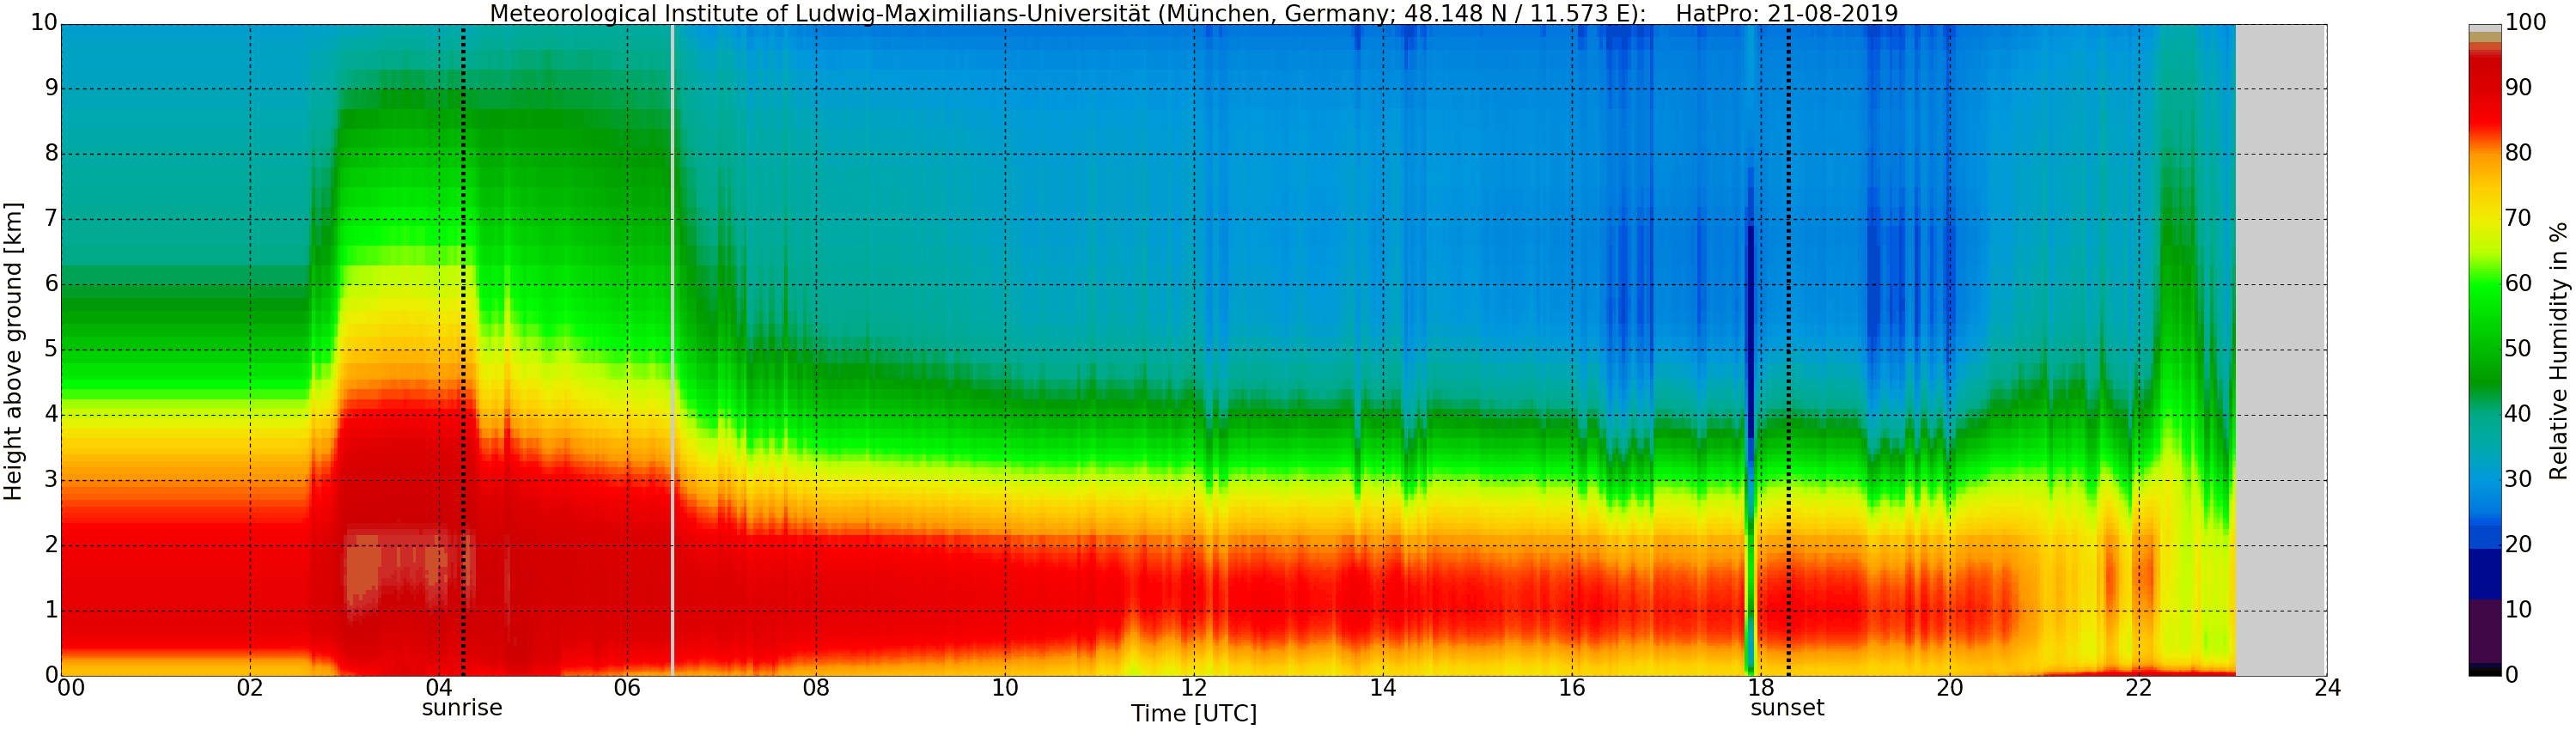Click the colorbar tick label '90'
This screenshot has height=730, width=2576.
tap(2518, 88)
